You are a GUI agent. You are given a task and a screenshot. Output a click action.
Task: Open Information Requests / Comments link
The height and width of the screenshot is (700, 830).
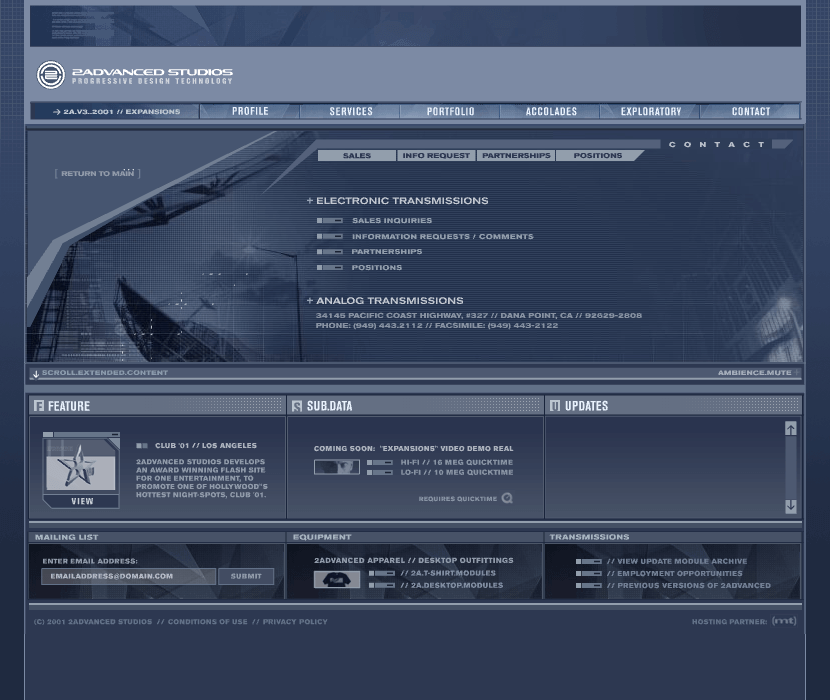coord(443,237)
